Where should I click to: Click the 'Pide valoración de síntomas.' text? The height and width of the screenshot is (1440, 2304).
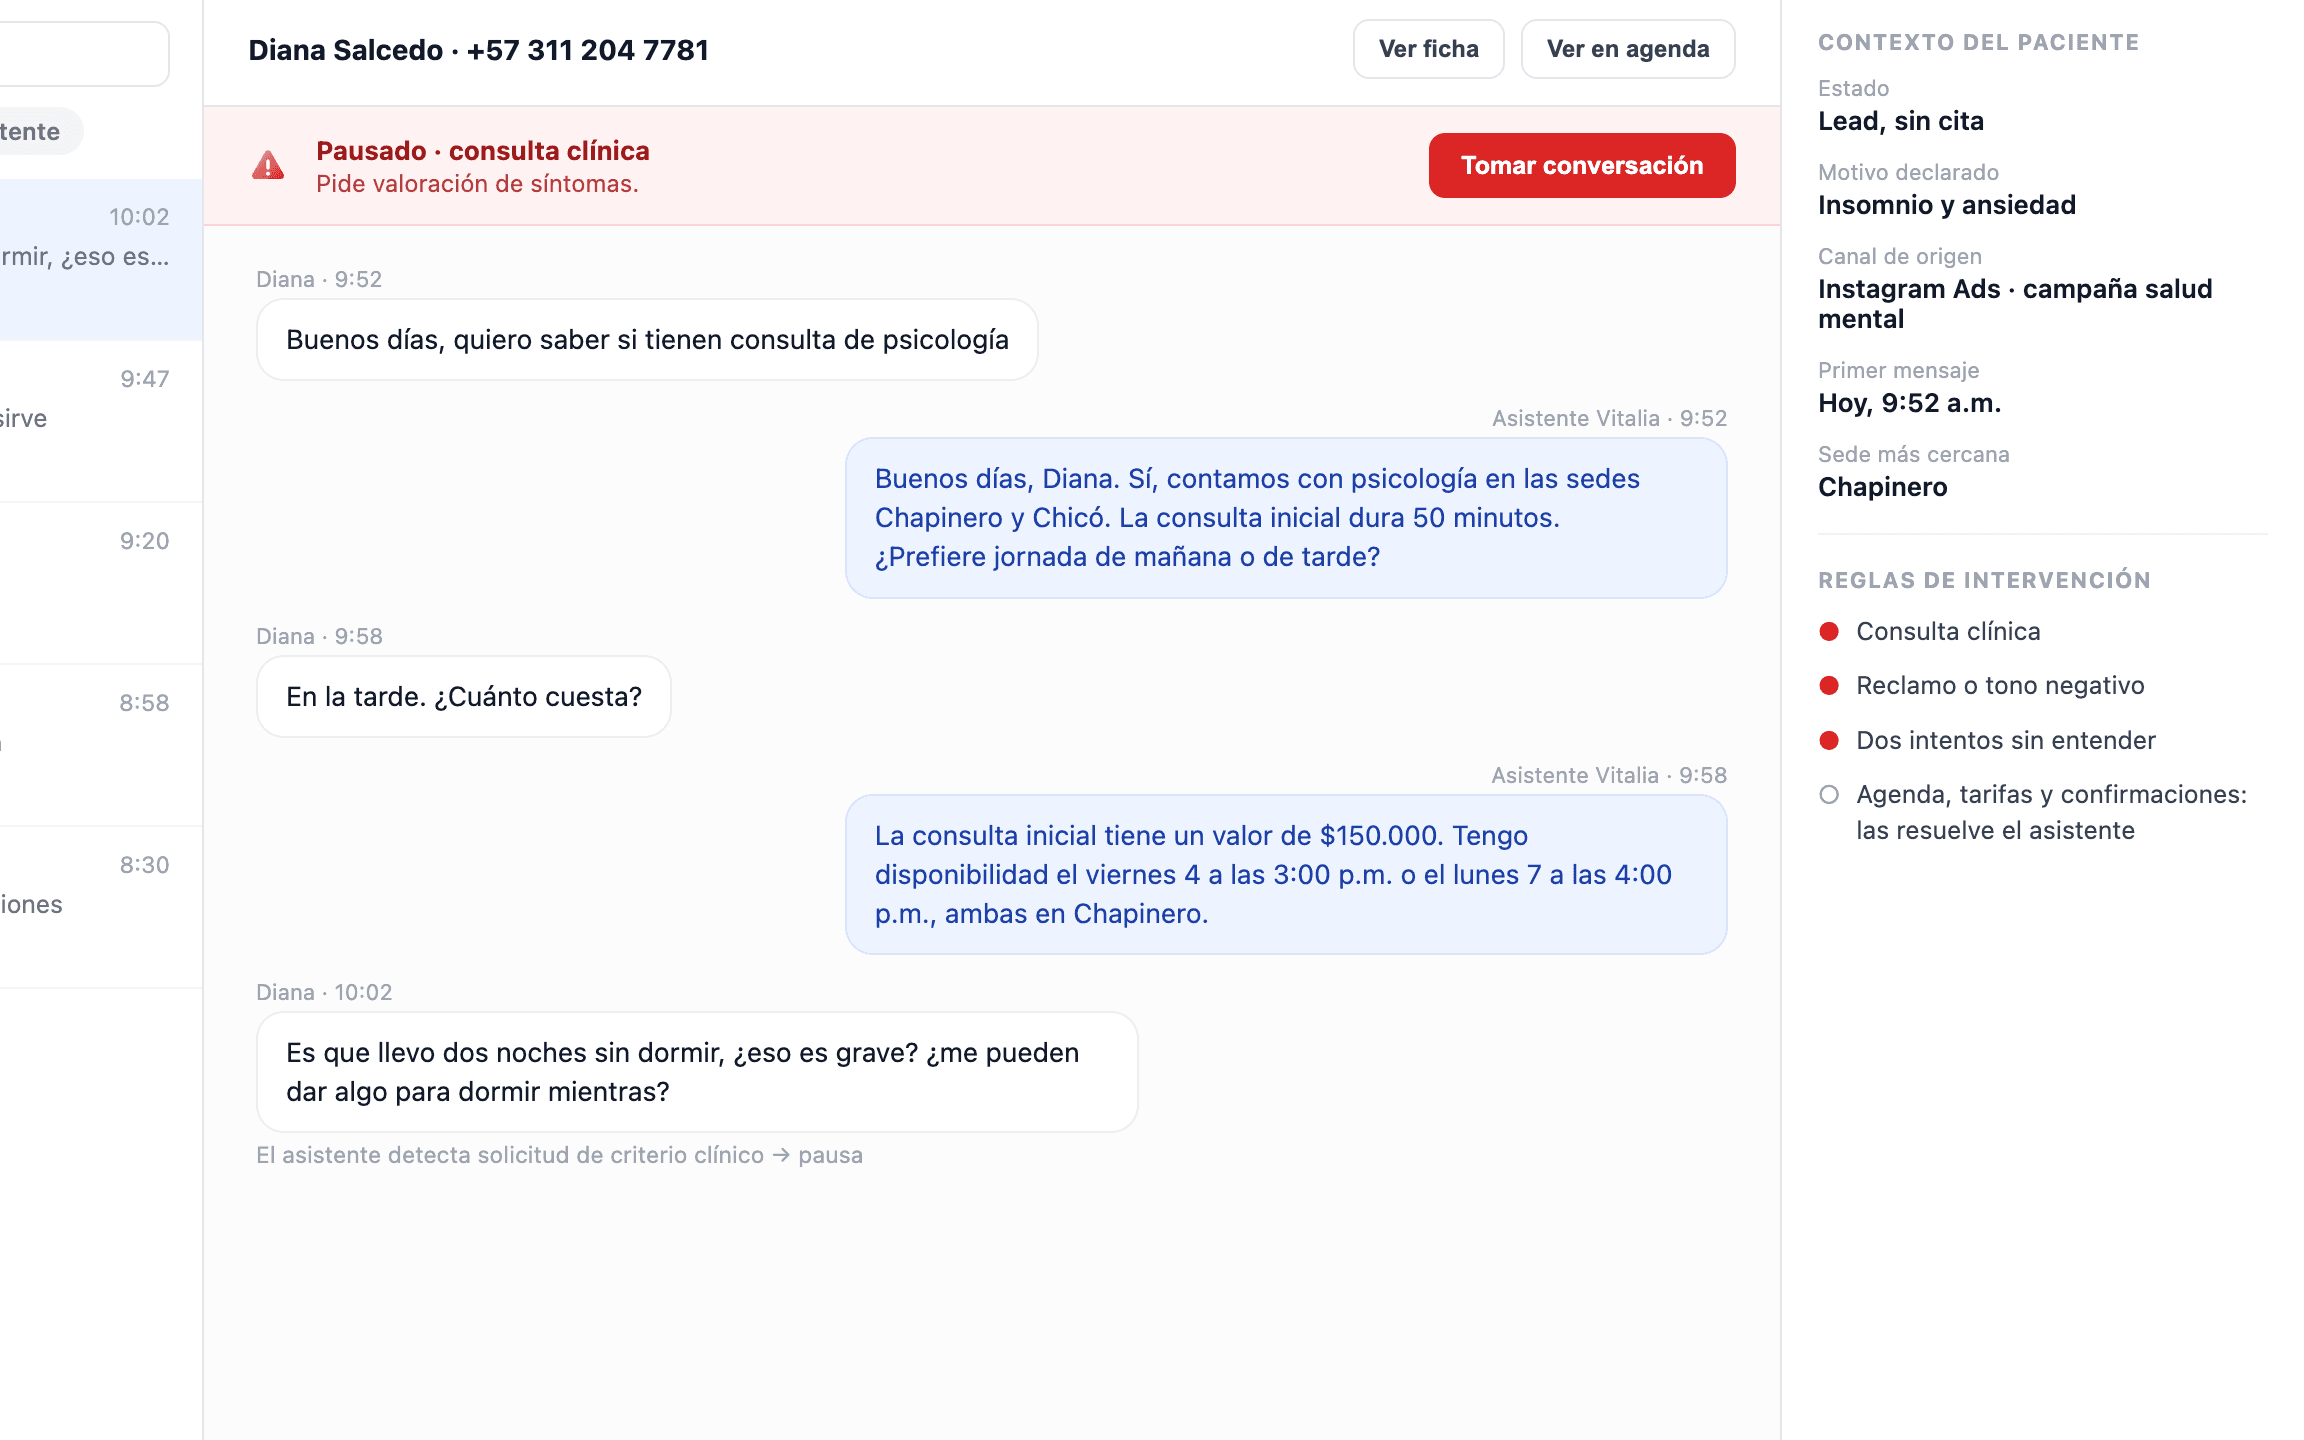pyautogui.click(x=477, y=184)
